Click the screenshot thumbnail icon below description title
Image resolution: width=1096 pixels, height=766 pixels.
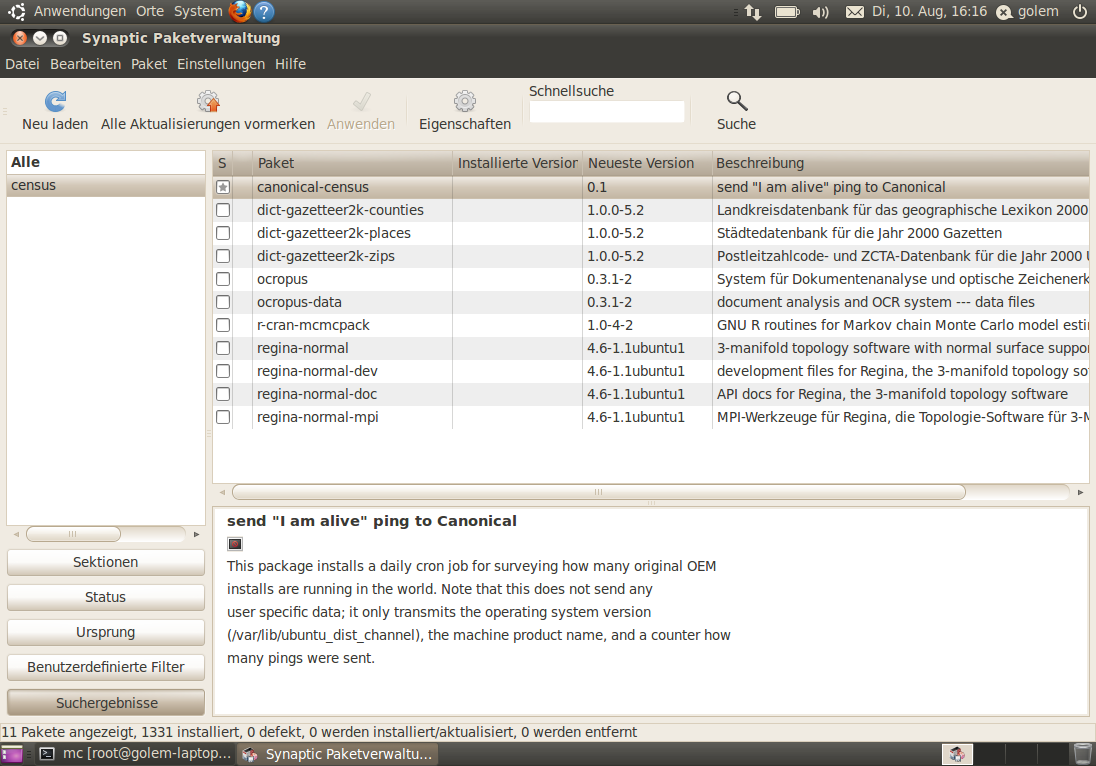235,544
